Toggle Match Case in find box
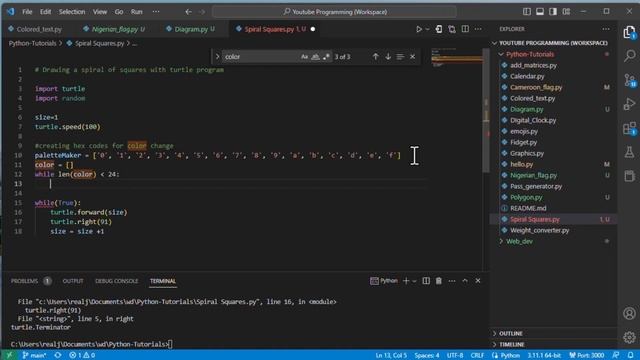Viewport: 640px width, 360px height. pos(304,57)
